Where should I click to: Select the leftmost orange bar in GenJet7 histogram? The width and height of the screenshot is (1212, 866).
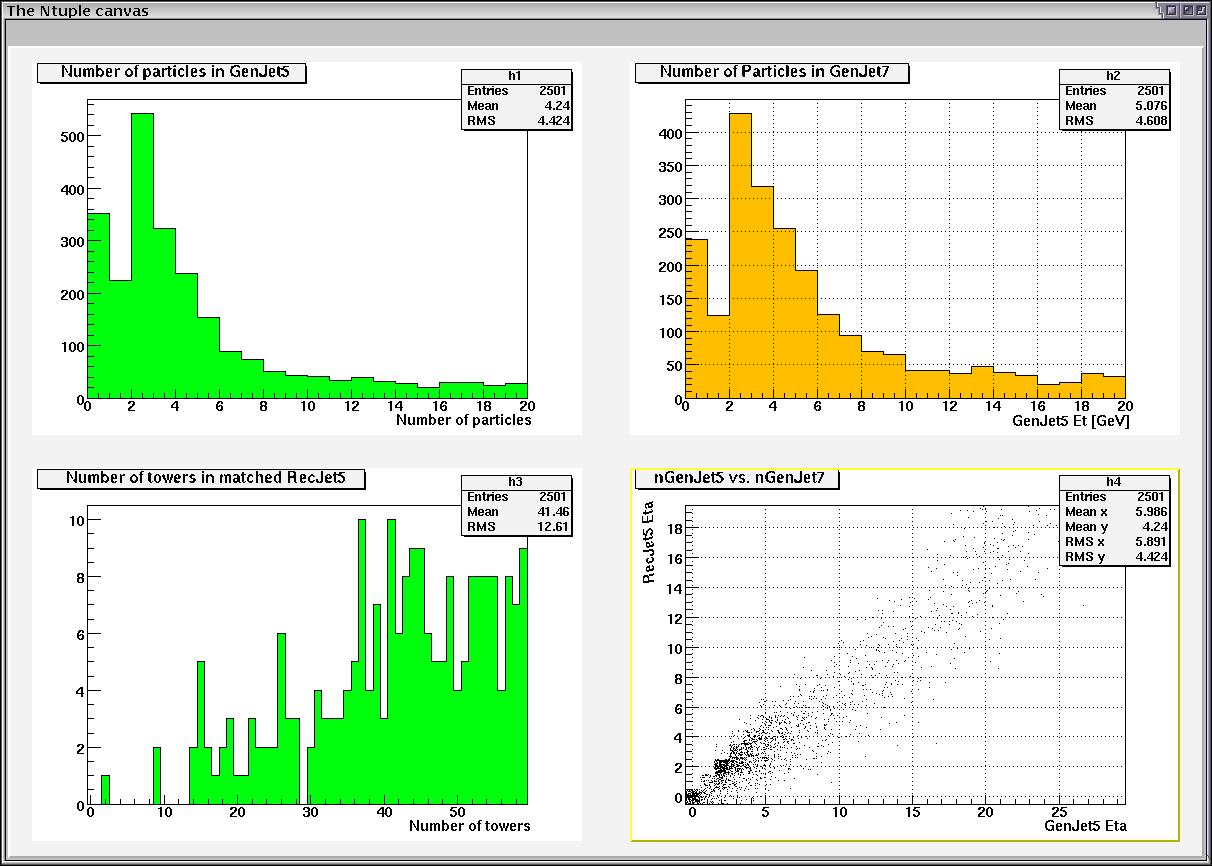[697, 320]
